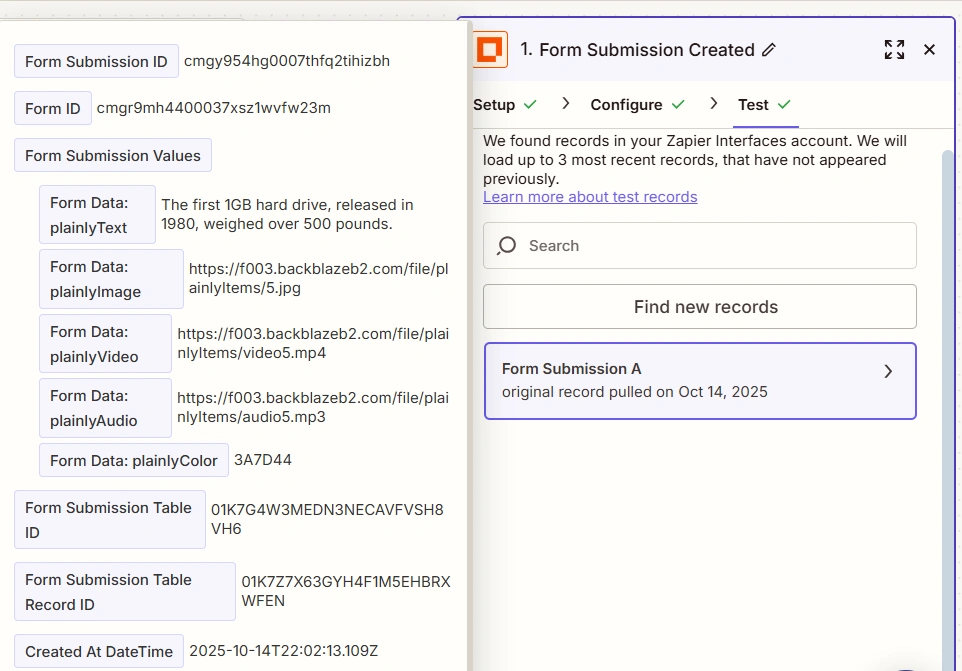Click the Form Submission ID label
Screen dimensions: 962x671
coord(96,61)
